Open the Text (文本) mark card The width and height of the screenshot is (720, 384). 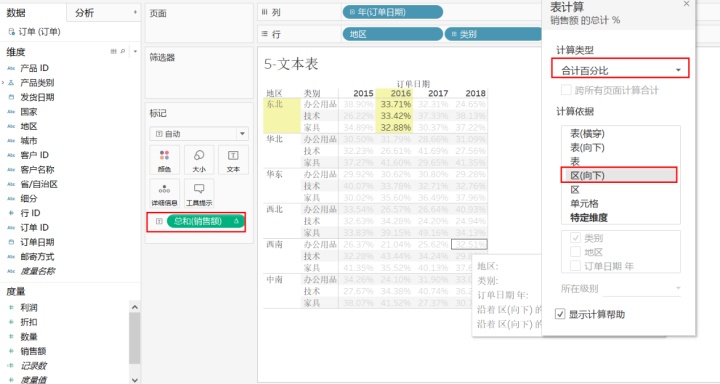(x=233, y=160)
